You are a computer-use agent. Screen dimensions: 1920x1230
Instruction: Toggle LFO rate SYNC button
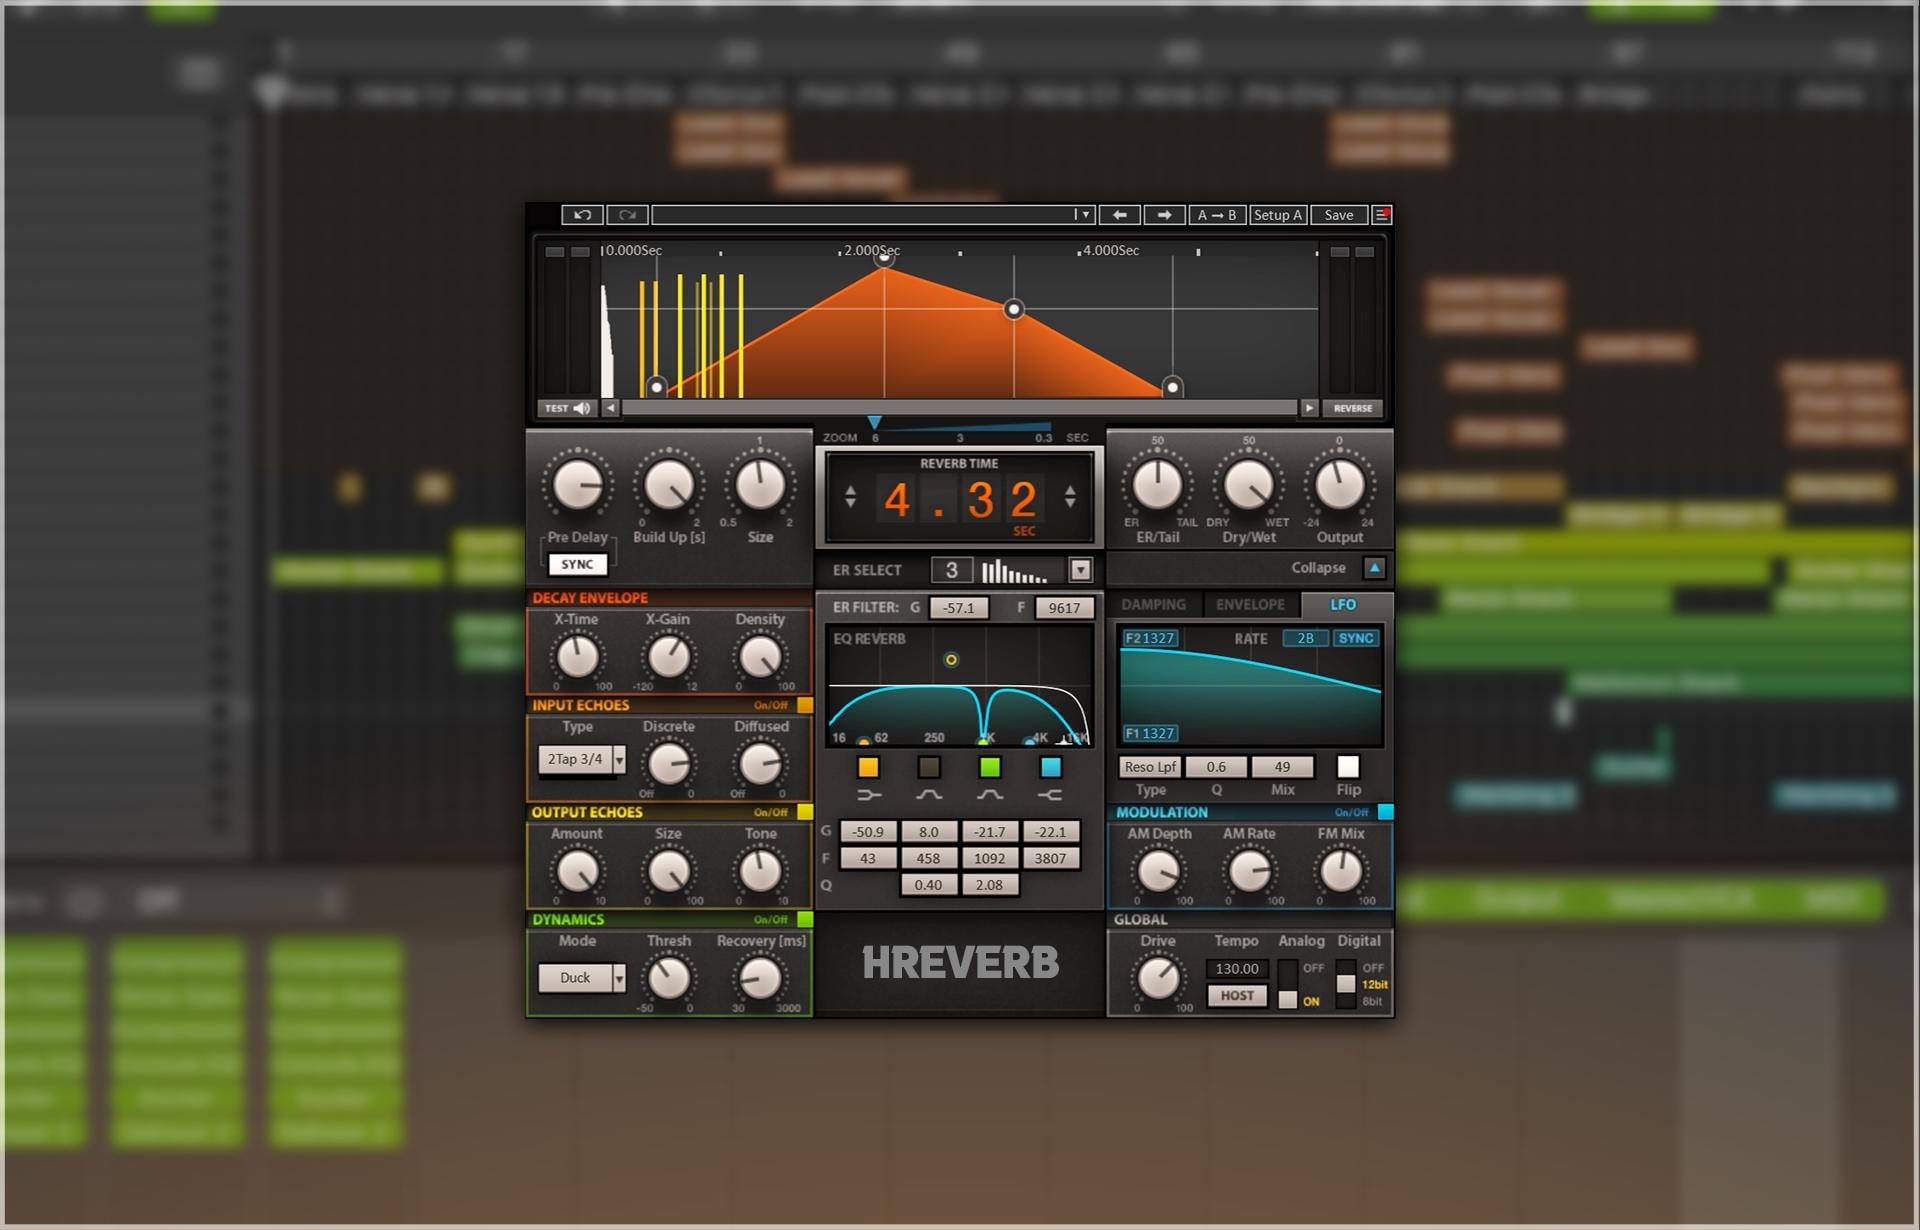(1356, 638)
